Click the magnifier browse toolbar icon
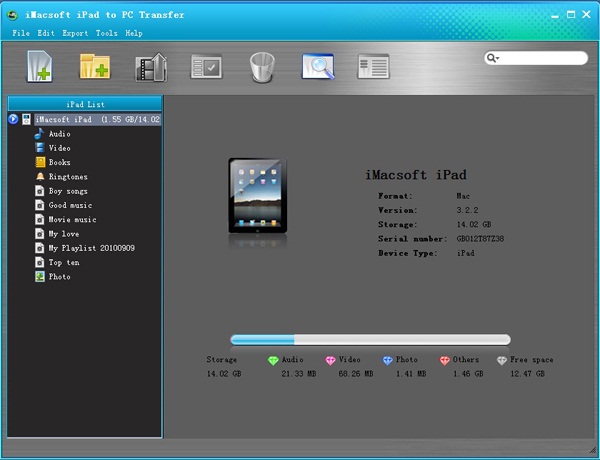Image resolution: width=600 pixels, height=460 pixels. 318,67
